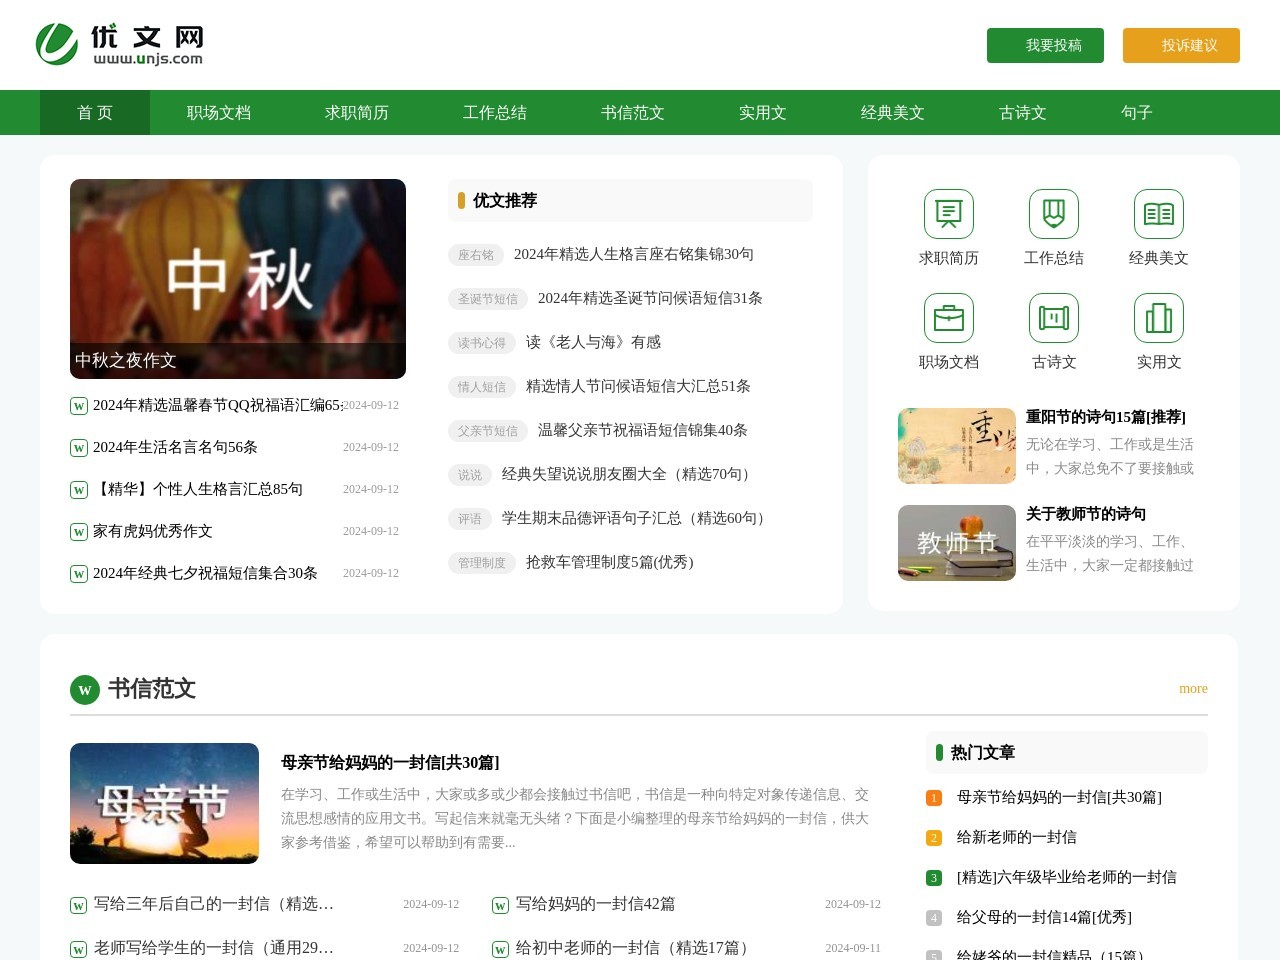This screenshot has height=960, width=1280.
Task: Open 工作总结 navigation menu item
Action: coord(495,113)
